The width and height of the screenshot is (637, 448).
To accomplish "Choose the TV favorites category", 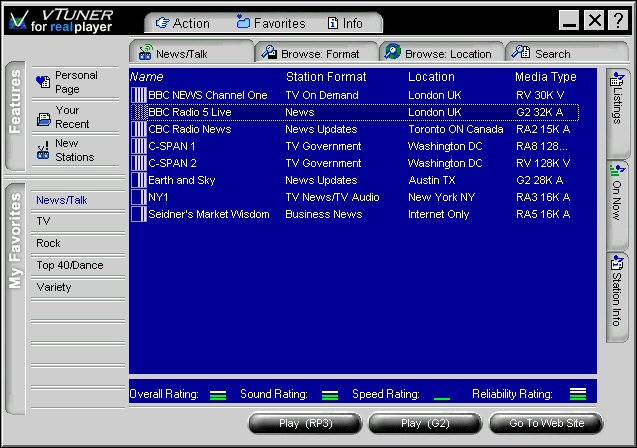I will pos(43,221).
